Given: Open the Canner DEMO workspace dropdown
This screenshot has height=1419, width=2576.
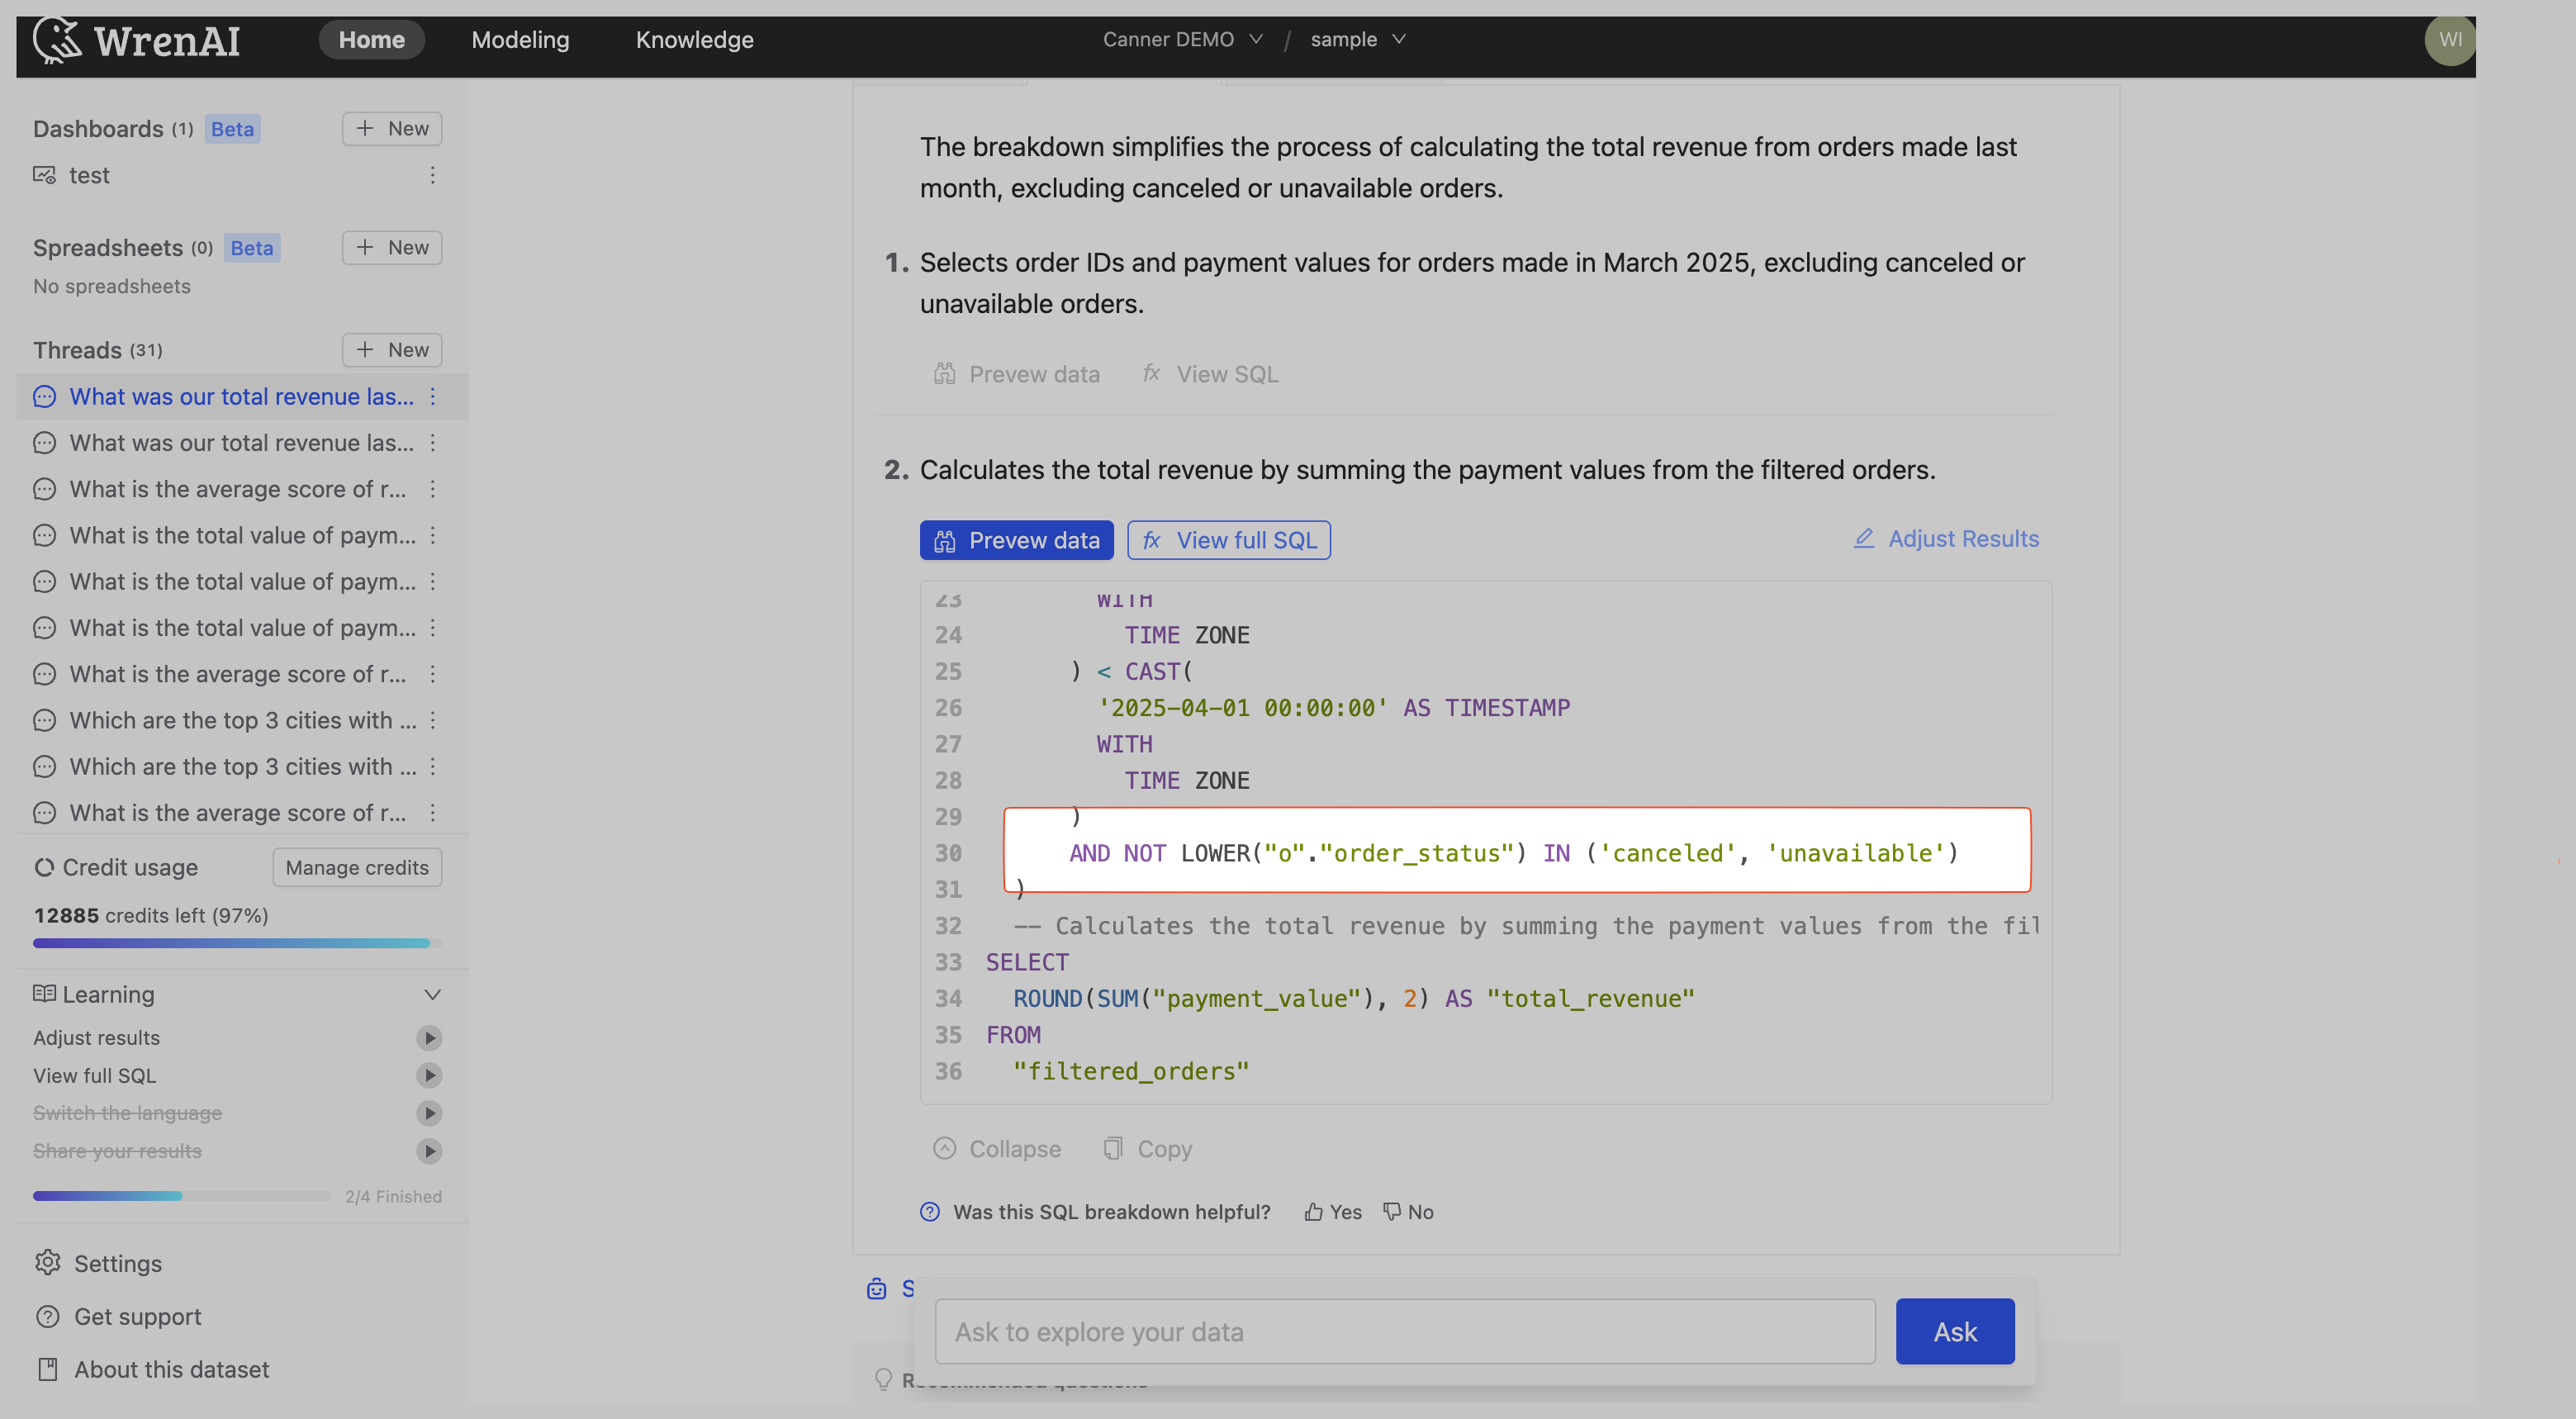Looking at the screenshot, I should [1182, 39].
